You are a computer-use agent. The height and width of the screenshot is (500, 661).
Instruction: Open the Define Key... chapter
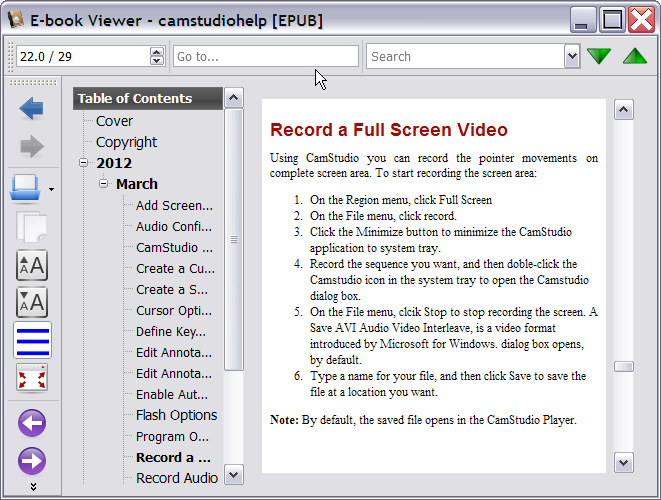pos(171,332)
